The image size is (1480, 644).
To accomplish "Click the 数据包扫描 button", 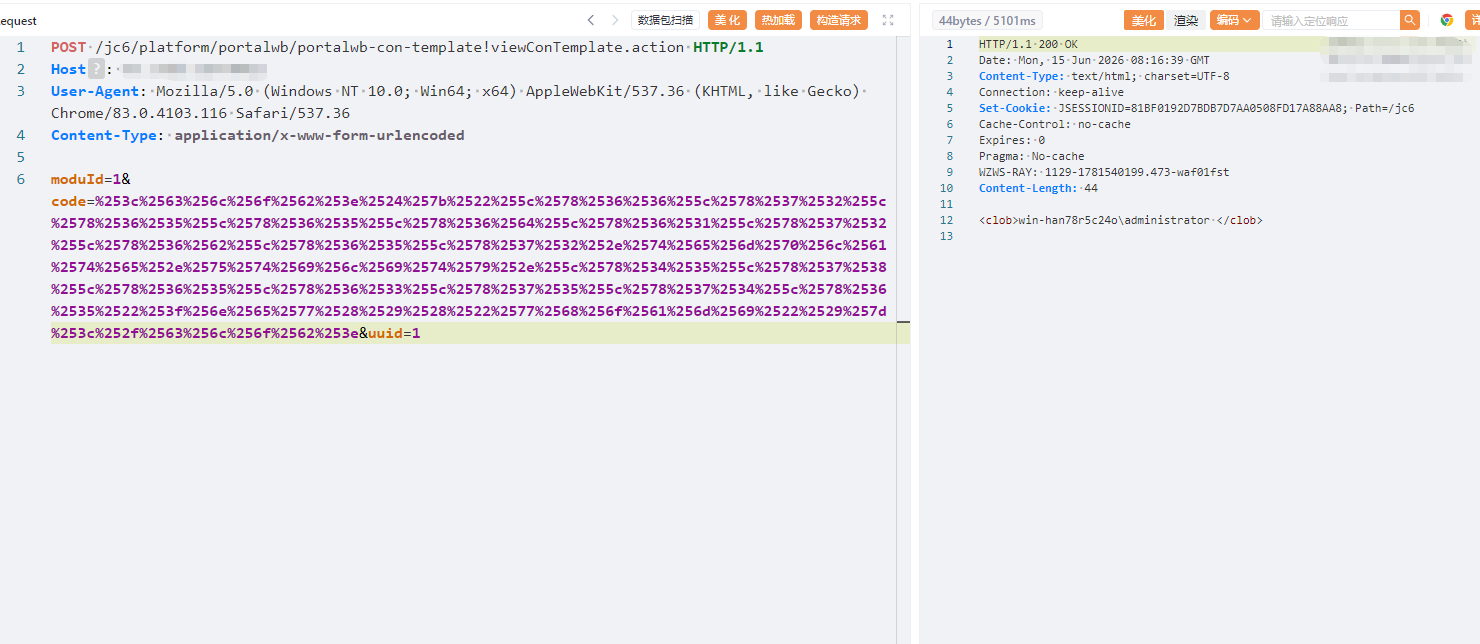I will [665, 20].
